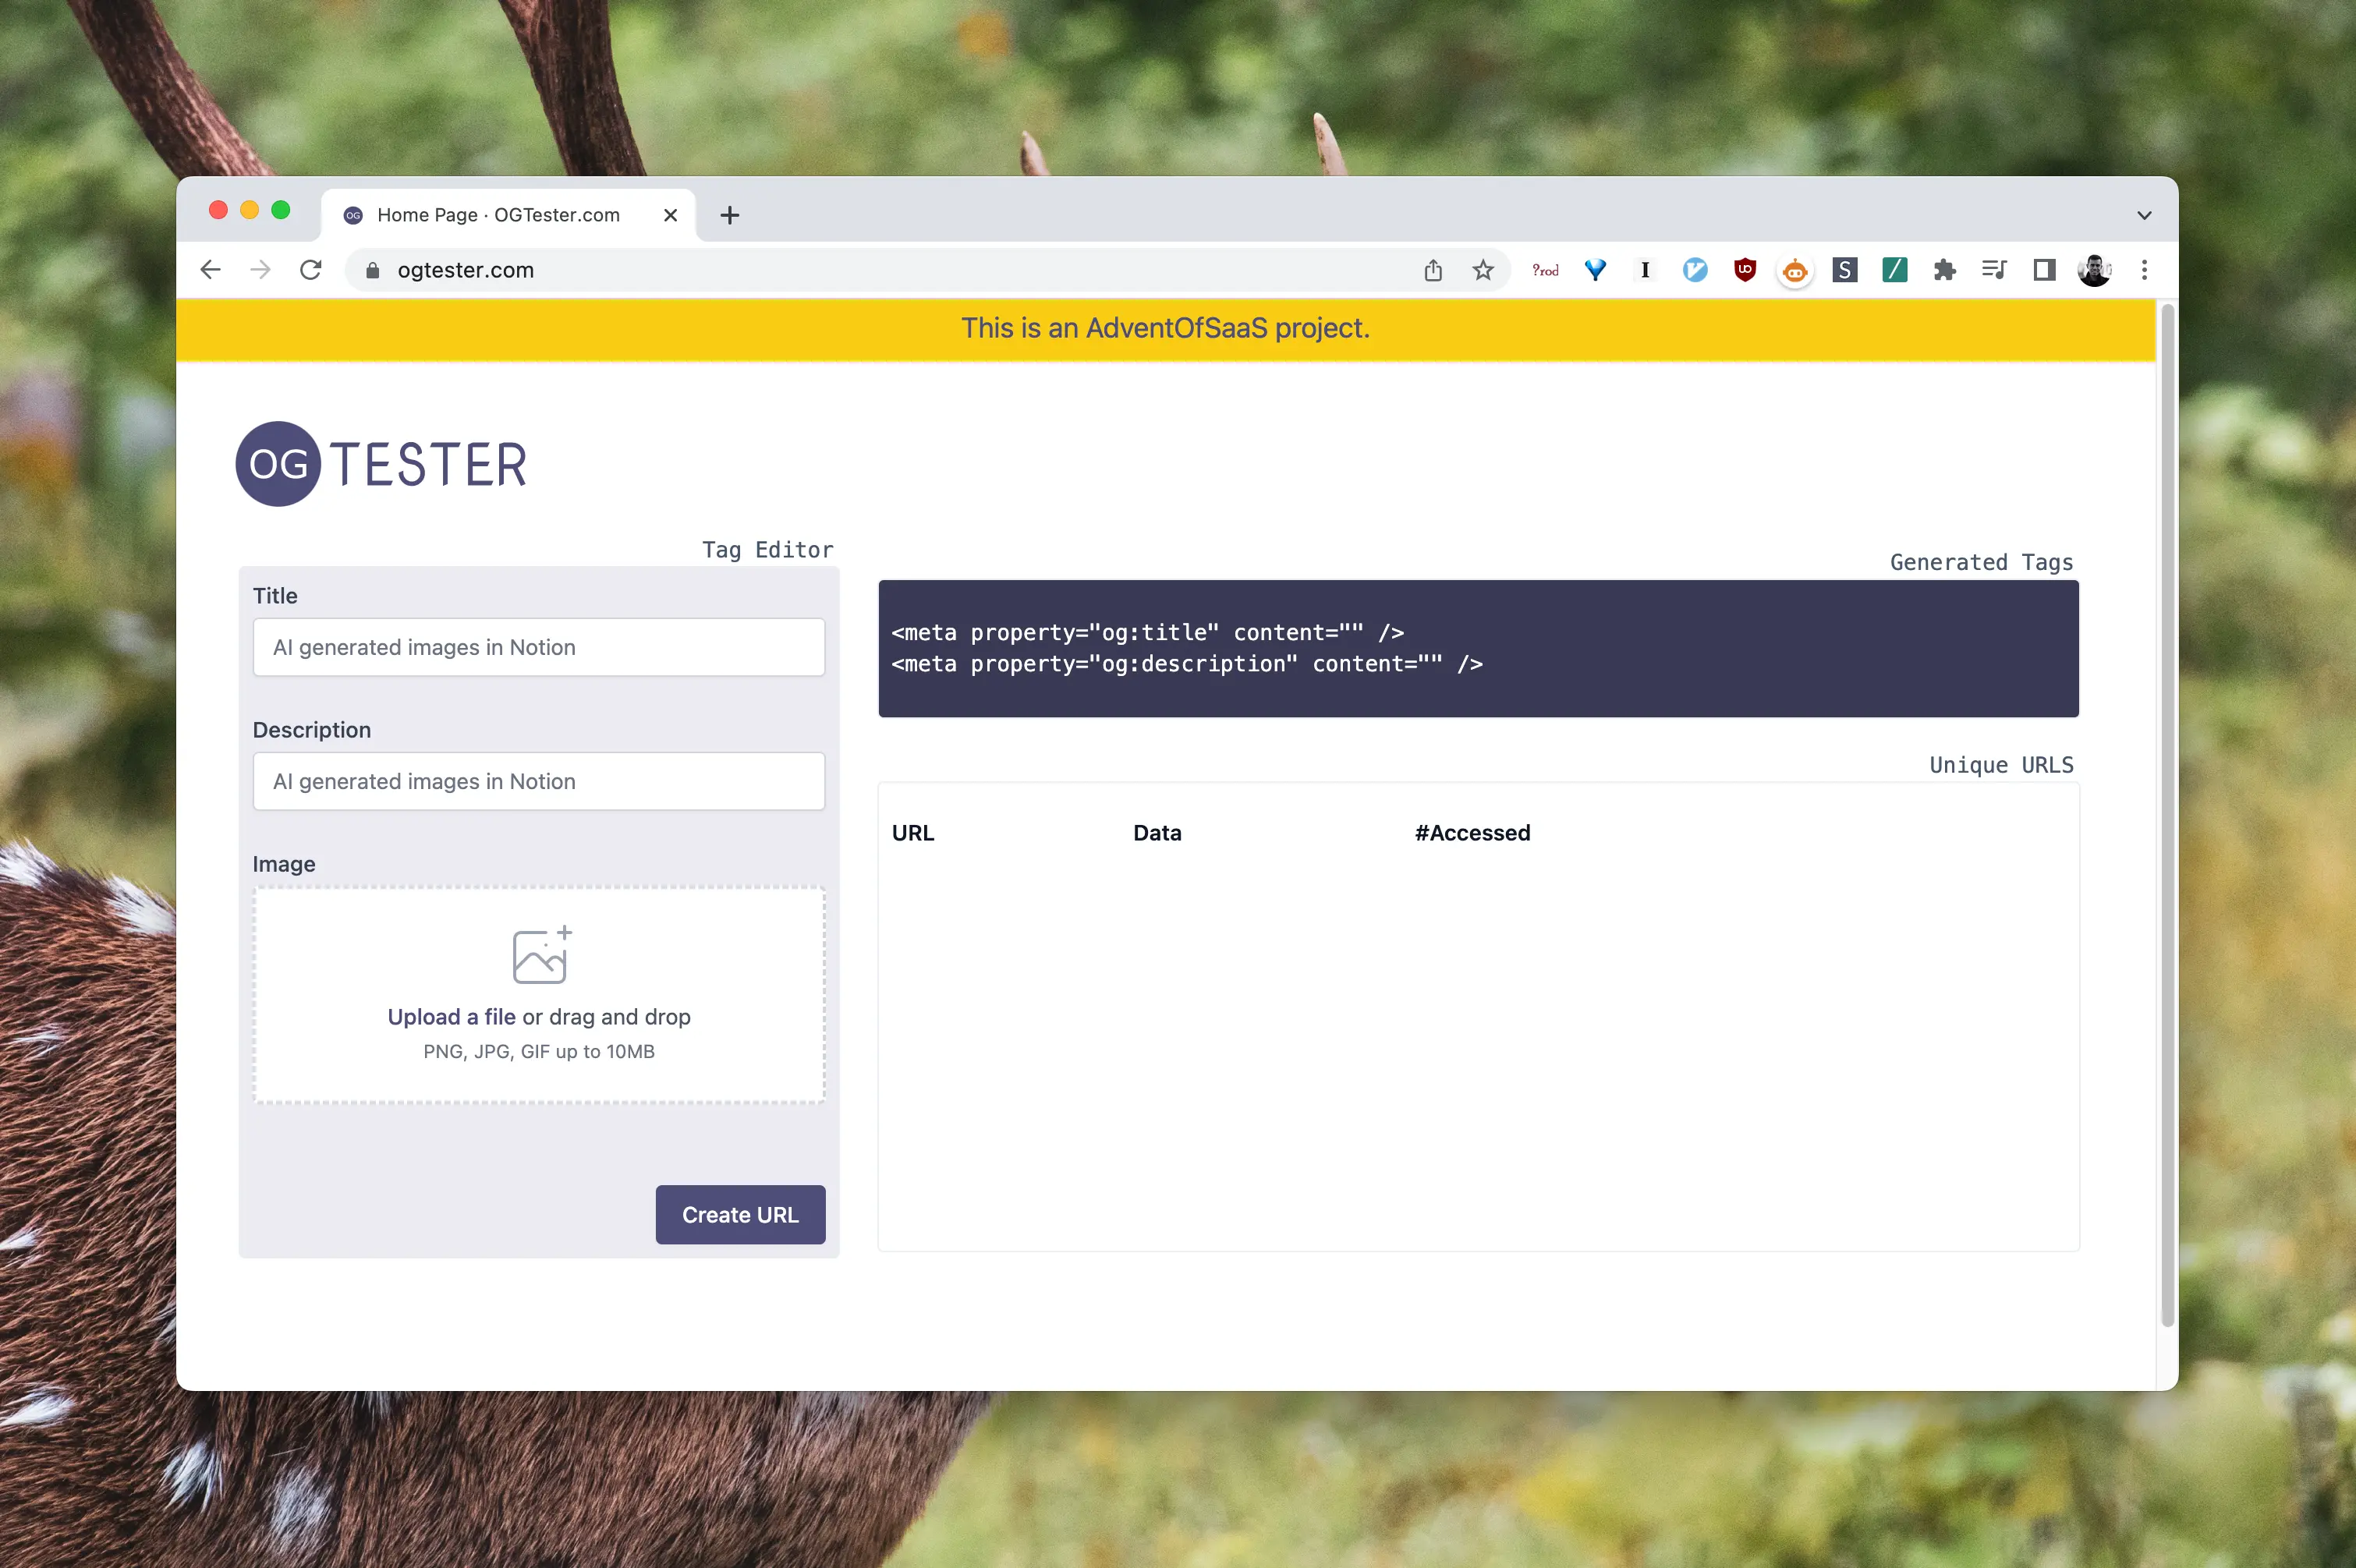
Task: Click the Upload a file link
Action: 451,1016
